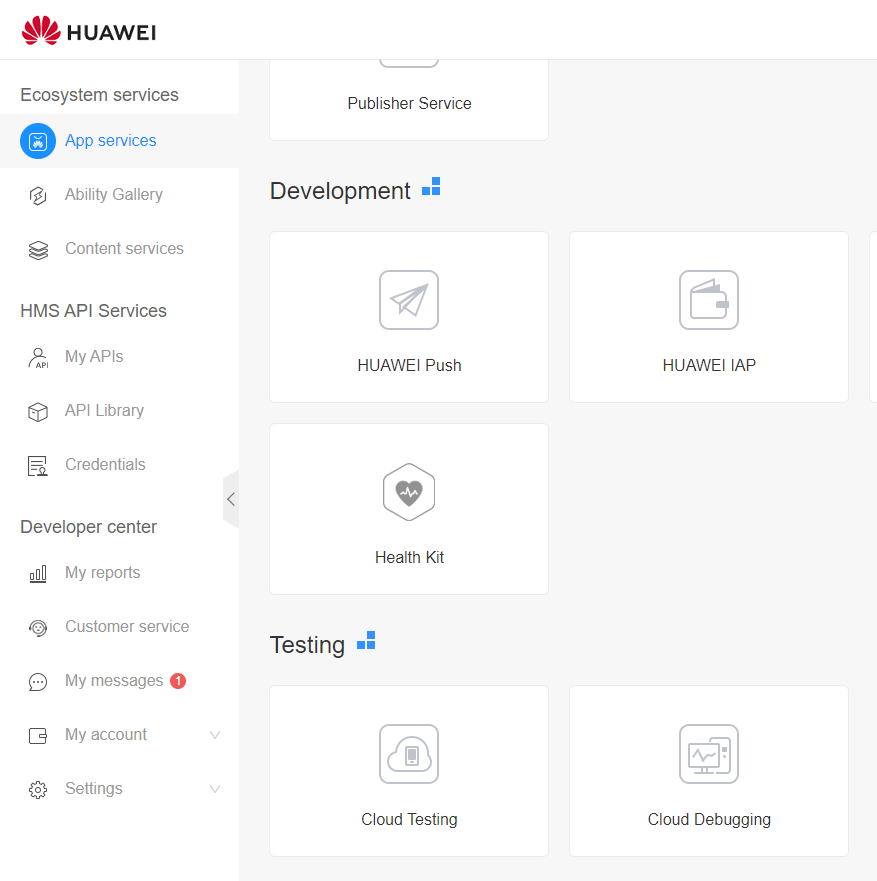This screenshot has width=877, height=881.
Task: Open the App services menu label
Action: point(111,140)
